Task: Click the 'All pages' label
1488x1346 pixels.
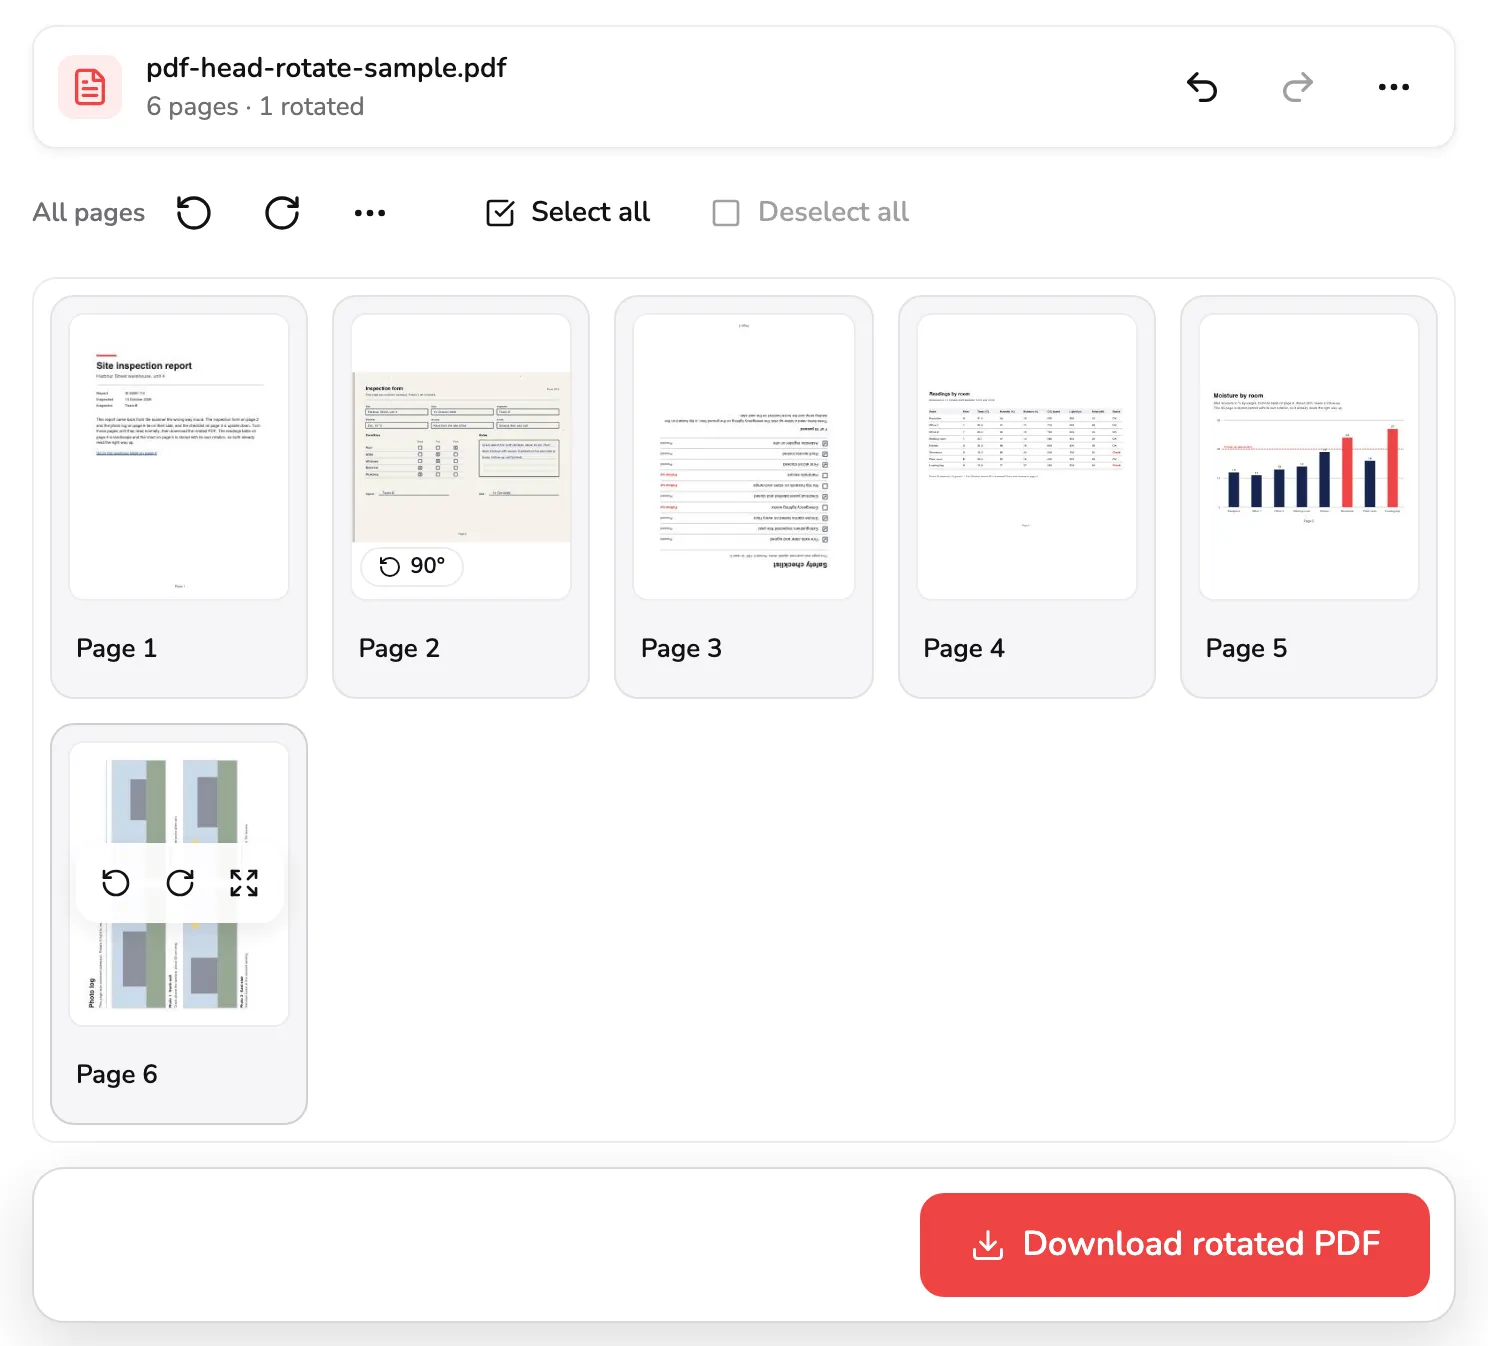Action: 89,213
